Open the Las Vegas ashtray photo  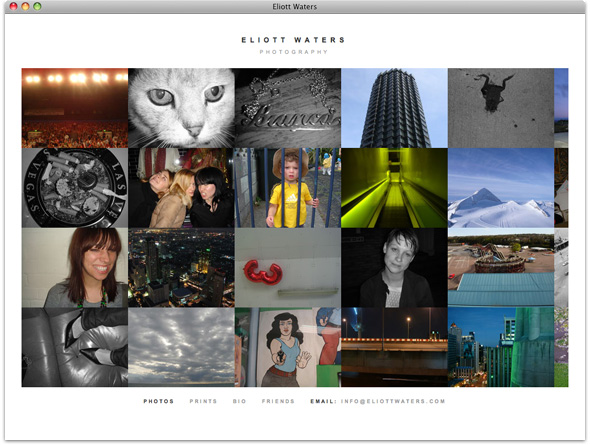(75, 188)
